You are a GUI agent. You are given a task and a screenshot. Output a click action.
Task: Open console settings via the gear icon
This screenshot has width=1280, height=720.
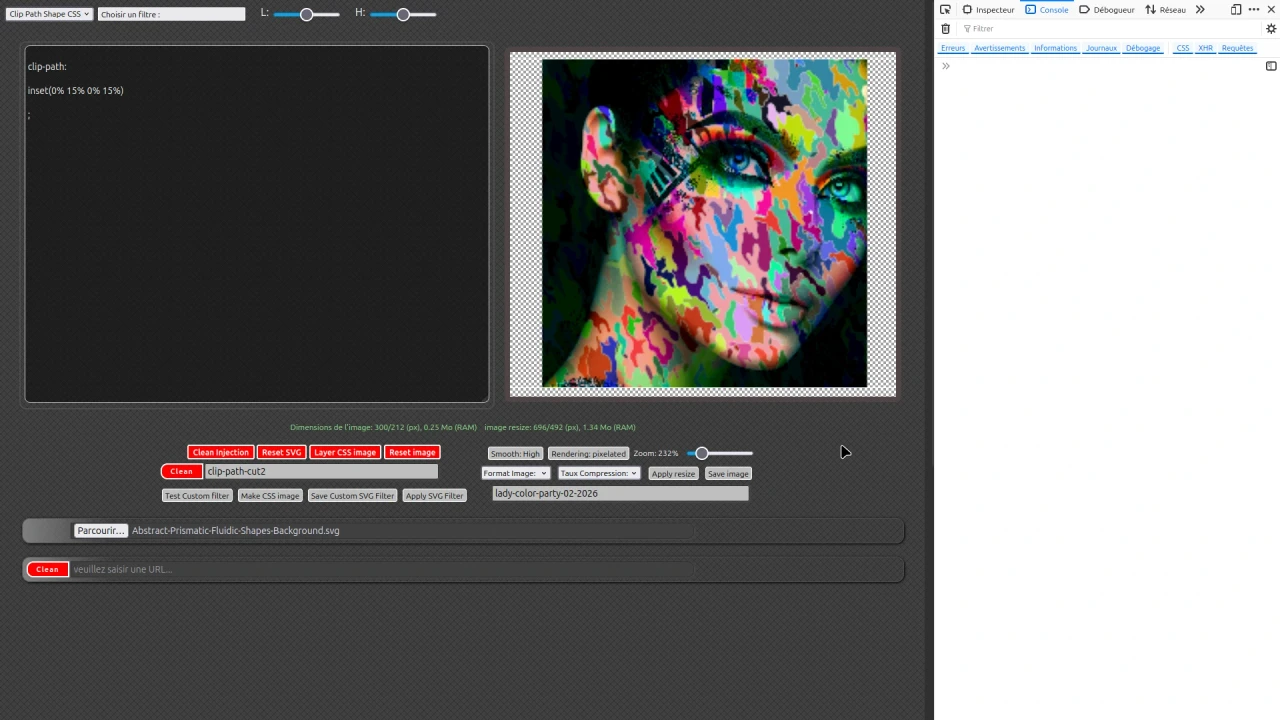[x=1271, y=28]
